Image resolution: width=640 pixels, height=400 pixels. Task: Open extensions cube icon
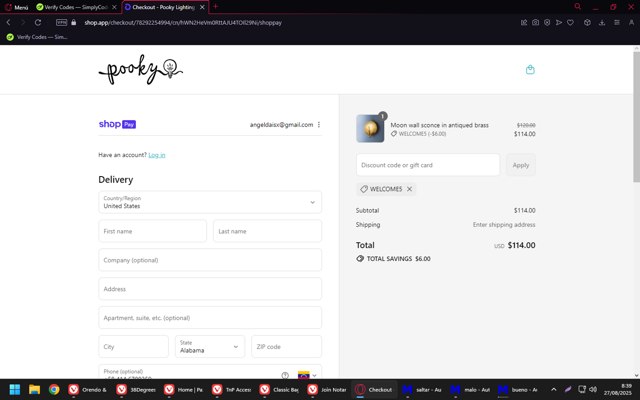pyautogui.click(x=587, y=22)
